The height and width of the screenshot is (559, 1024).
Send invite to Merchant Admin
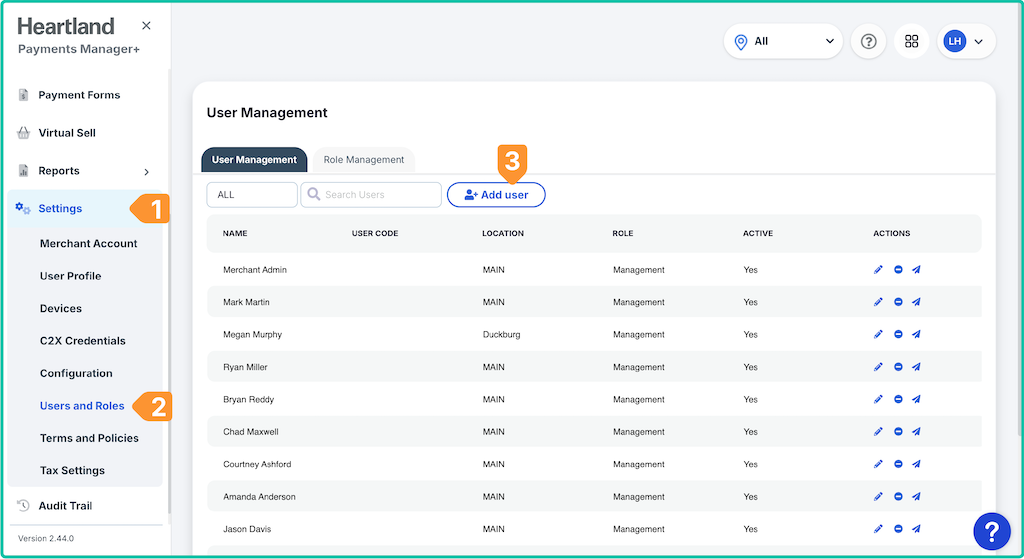916,270
